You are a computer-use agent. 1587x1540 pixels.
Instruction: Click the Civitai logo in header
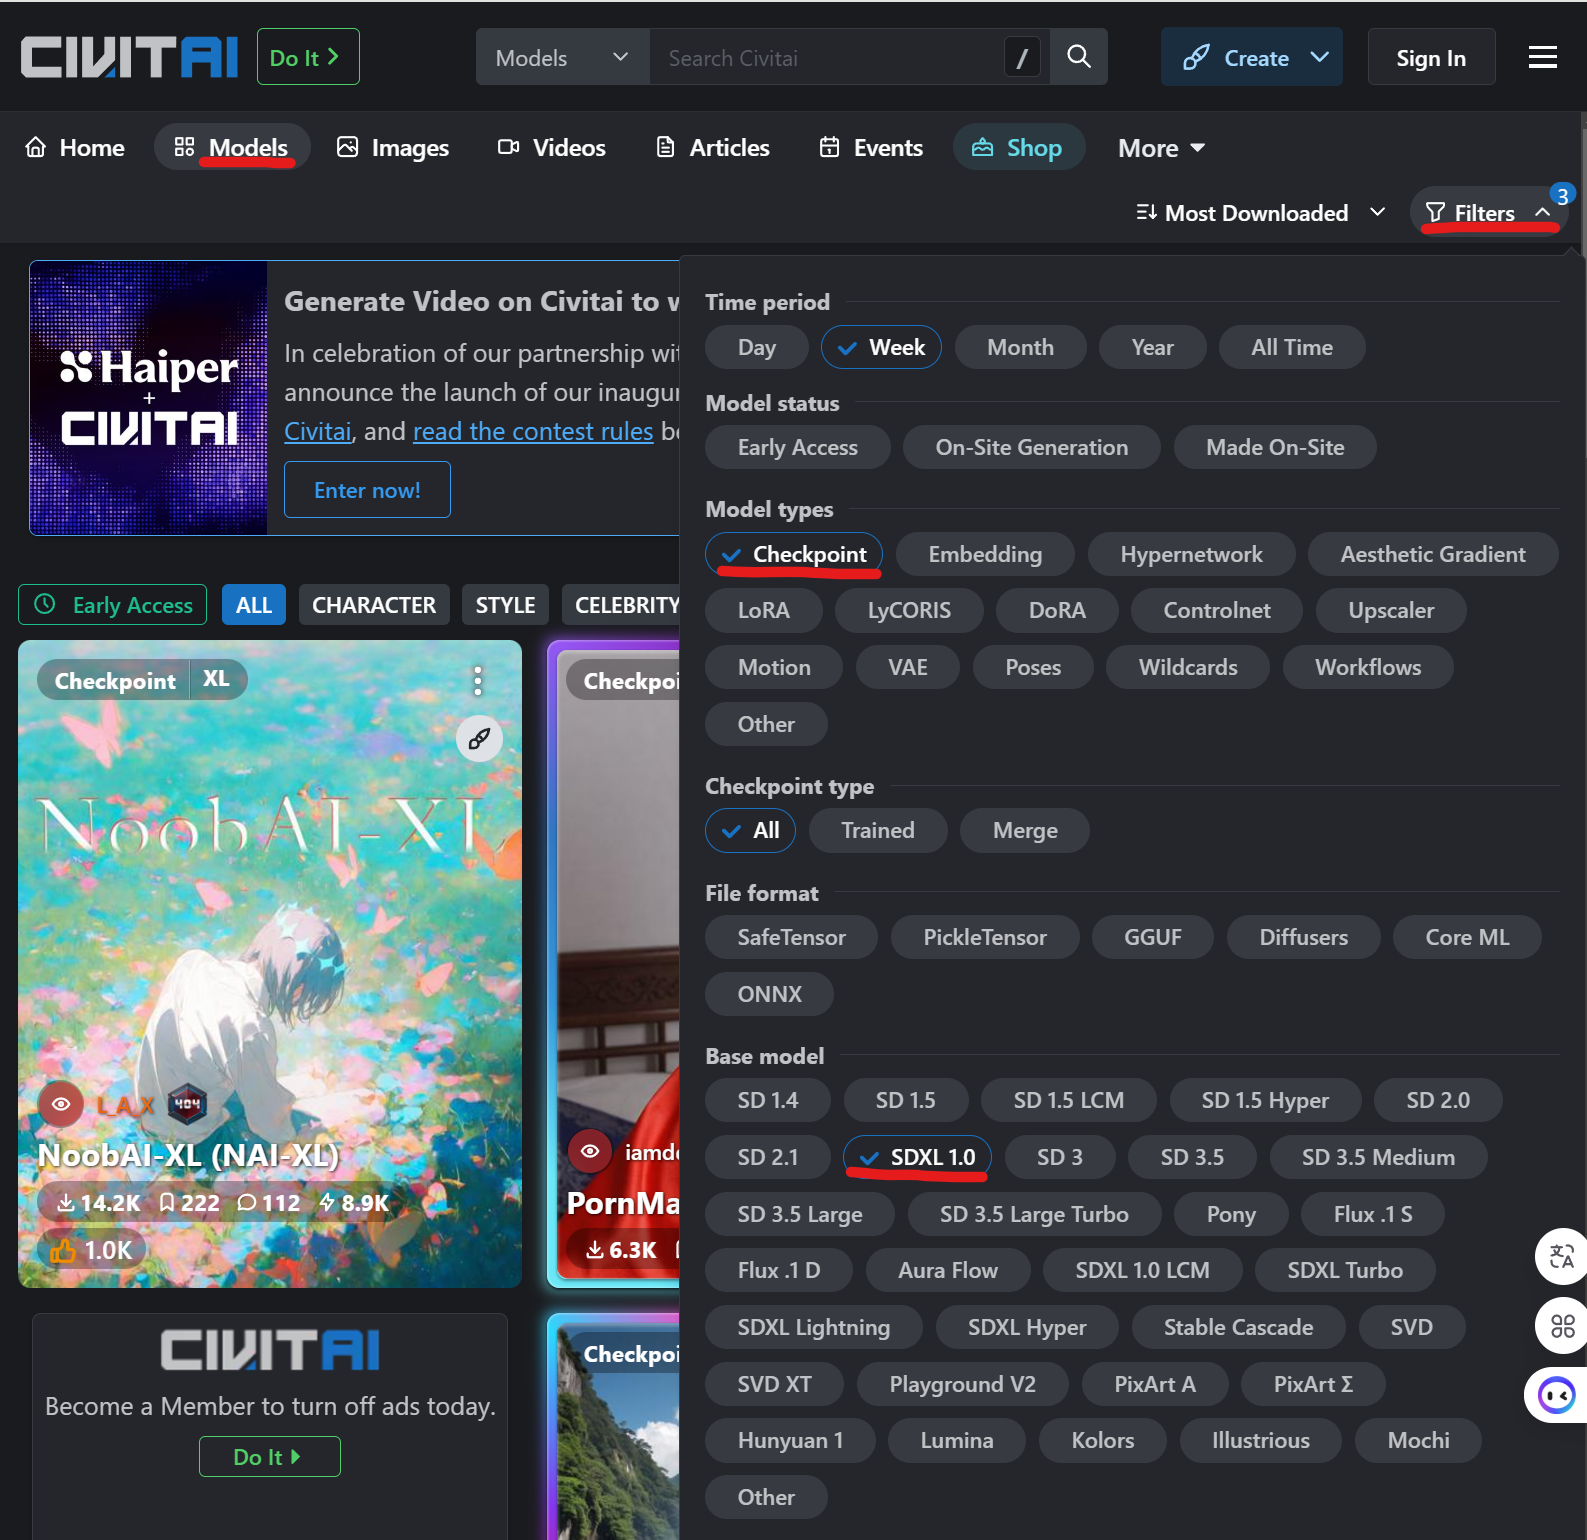129,57
